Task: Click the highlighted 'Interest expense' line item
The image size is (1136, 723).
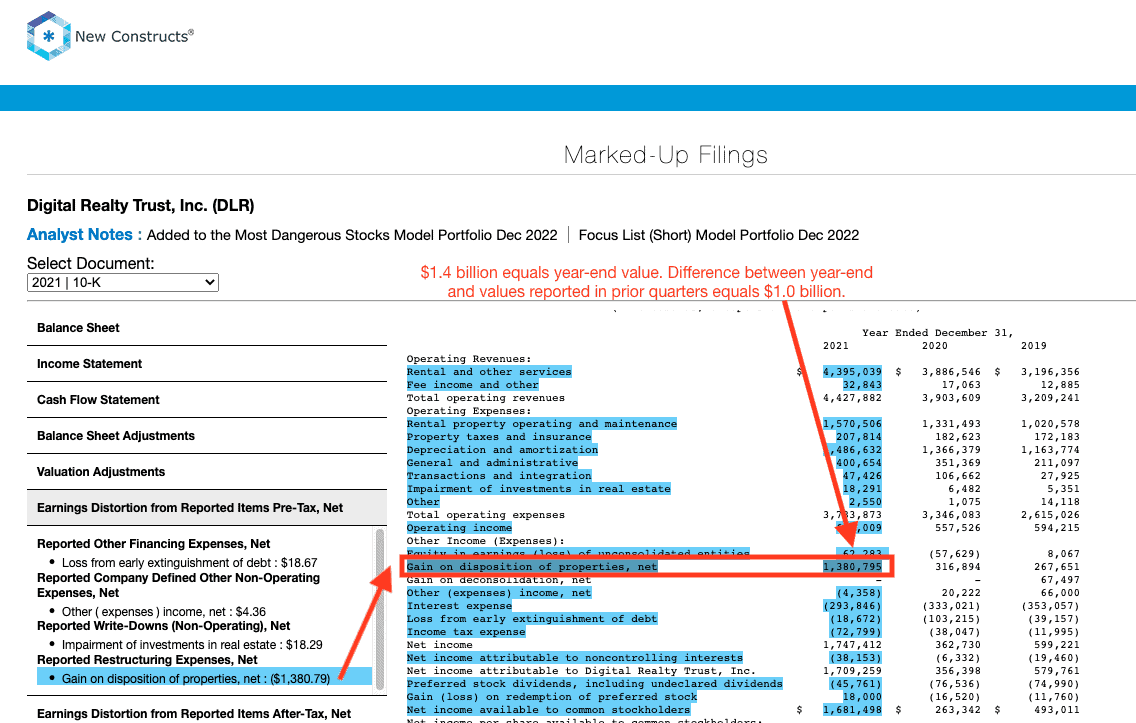Action: coord(459,606)
